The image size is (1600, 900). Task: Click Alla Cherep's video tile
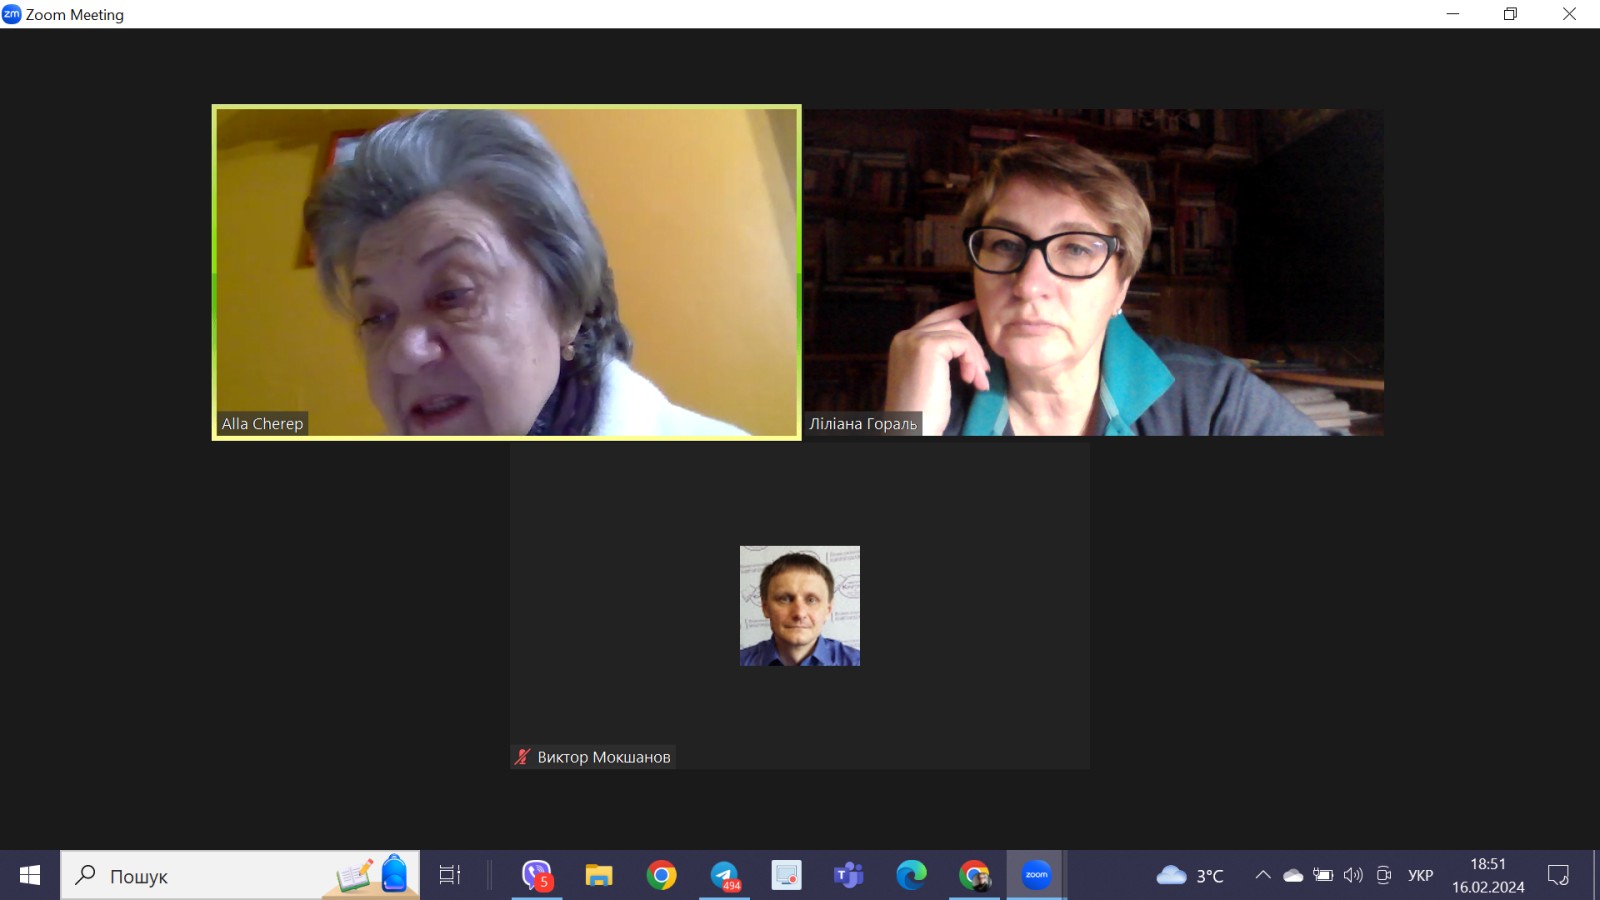pyautogui.click(x=506, y=272)
